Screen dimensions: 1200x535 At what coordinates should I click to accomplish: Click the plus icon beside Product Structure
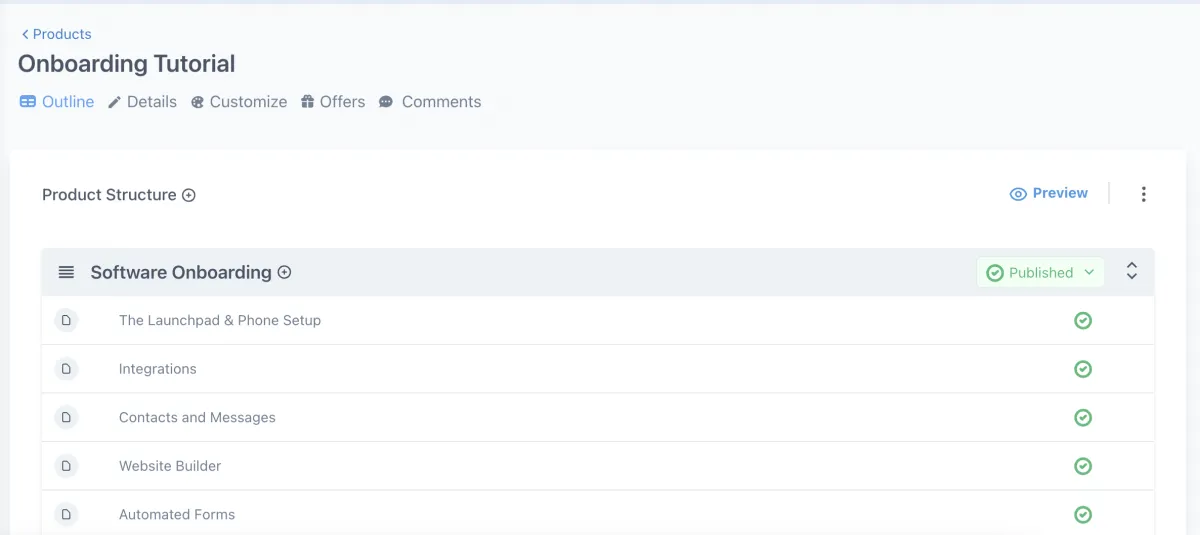[x=188, y=195]
